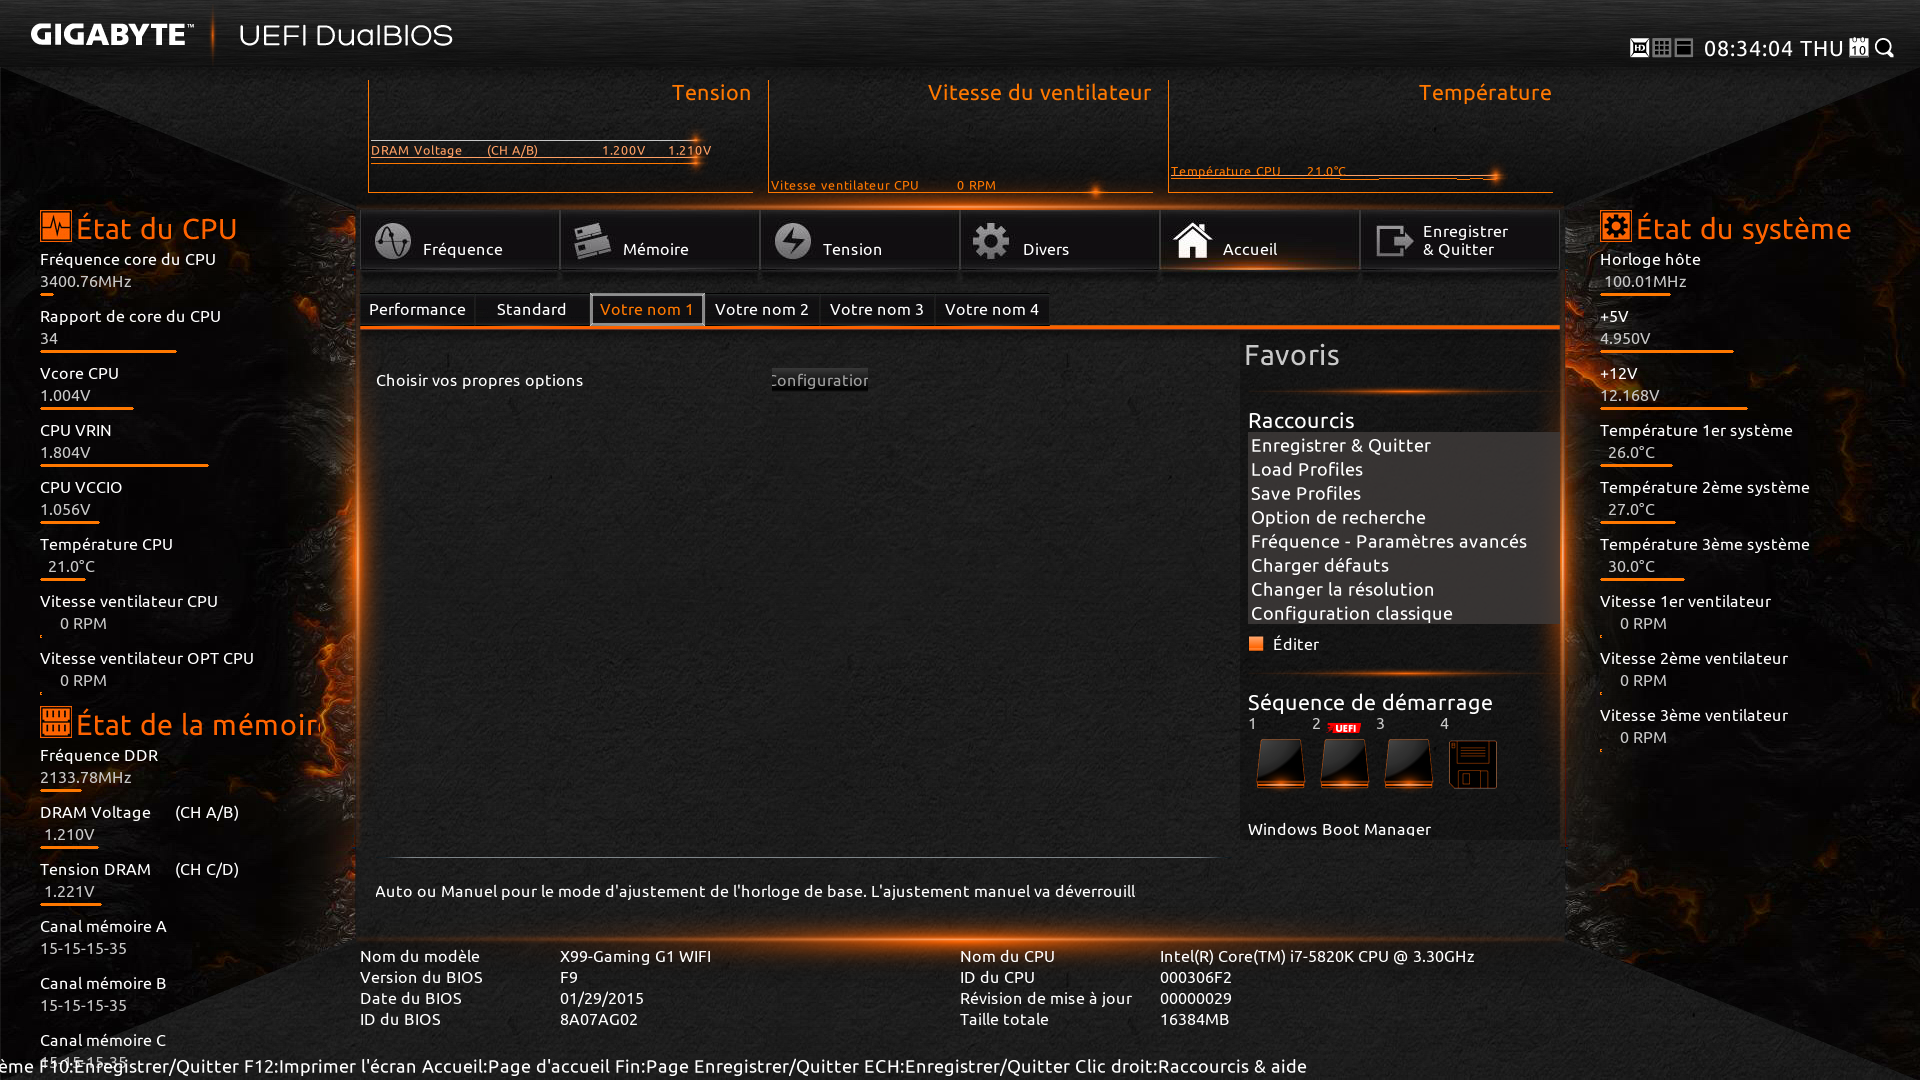Click the orange Éditer square icon

click(1256, 644)
